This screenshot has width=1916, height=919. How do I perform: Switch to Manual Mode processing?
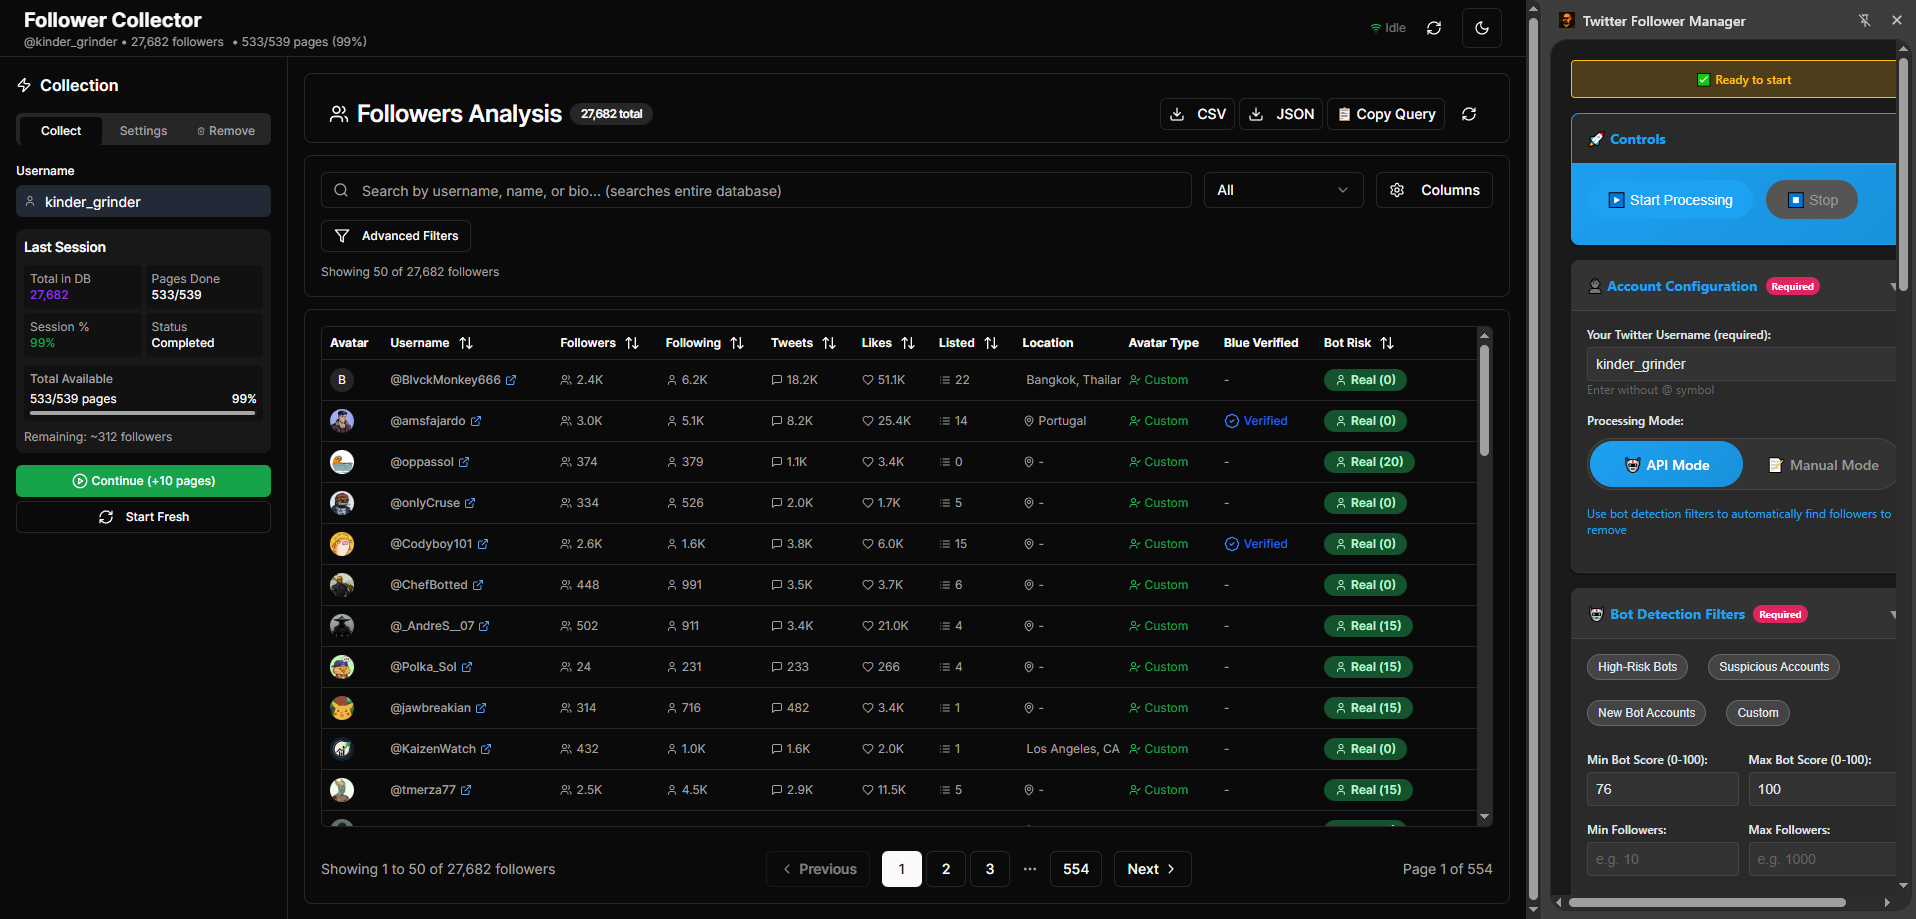click(1823, 465)
